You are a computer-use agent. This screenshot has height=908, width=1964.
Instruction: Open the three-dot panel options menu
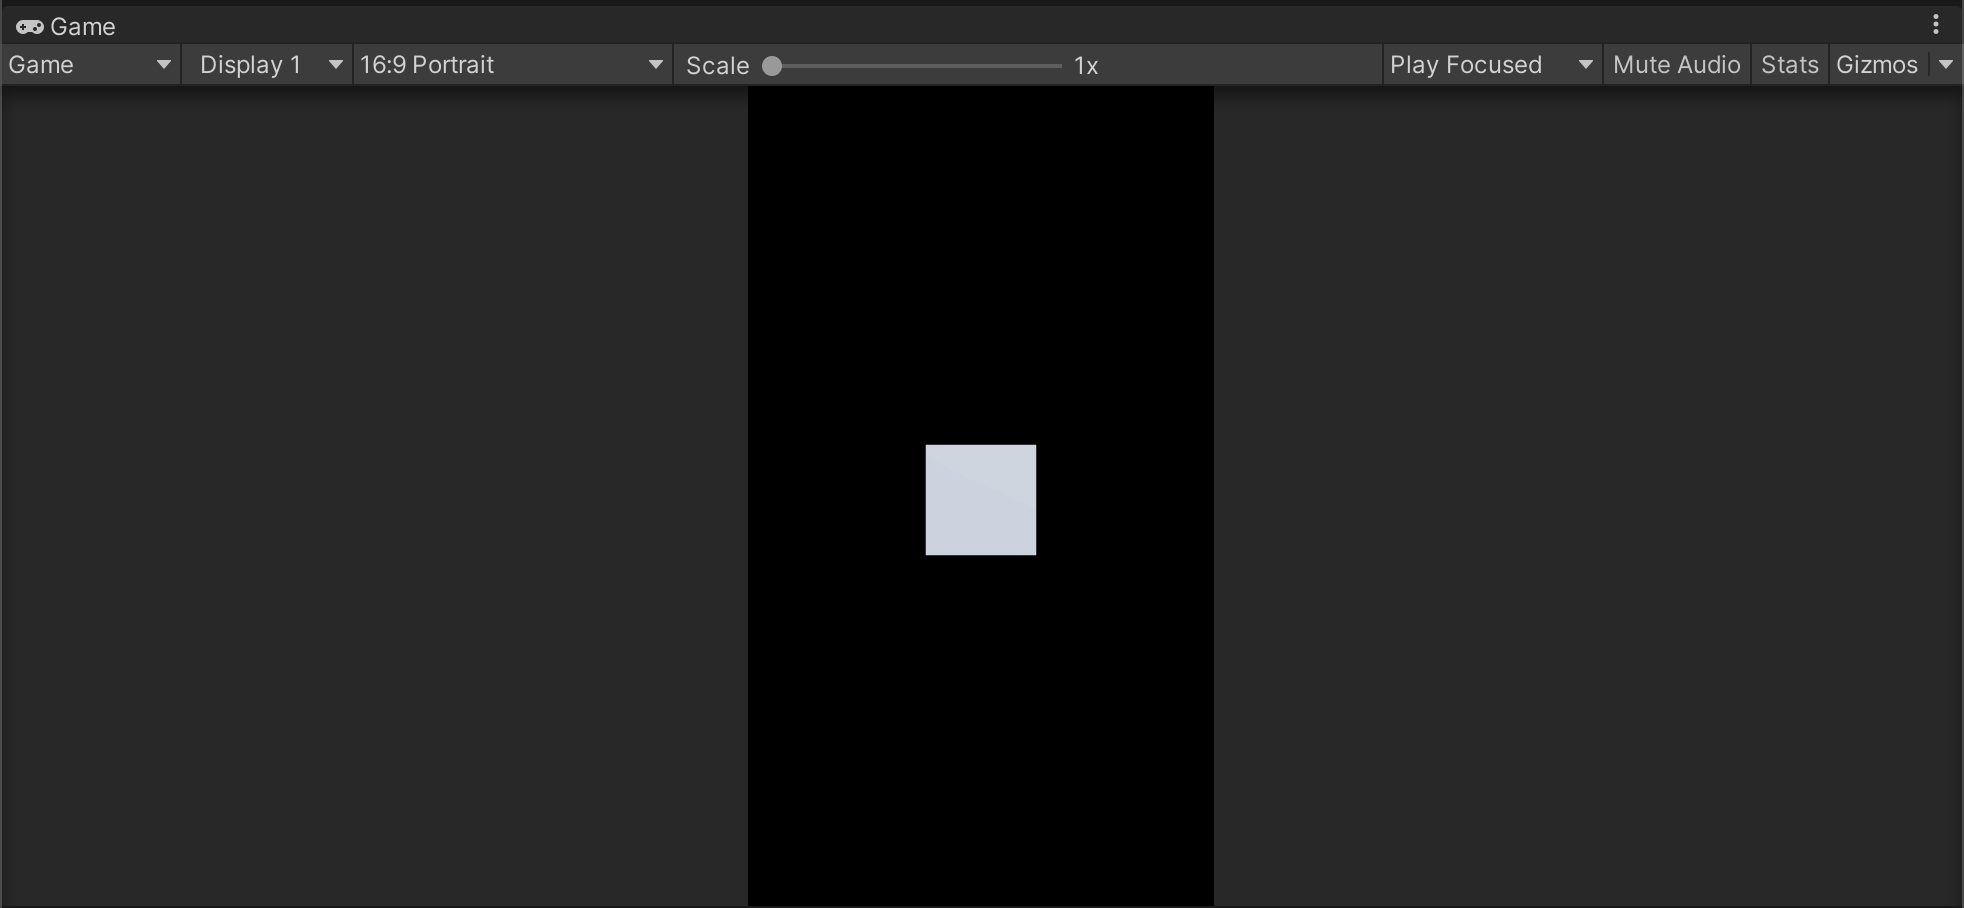coord(1936,25)
